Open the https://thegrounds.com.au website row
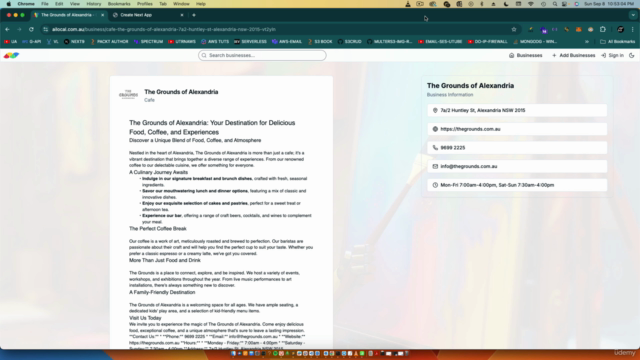640x360 pixels. point(517,129)
